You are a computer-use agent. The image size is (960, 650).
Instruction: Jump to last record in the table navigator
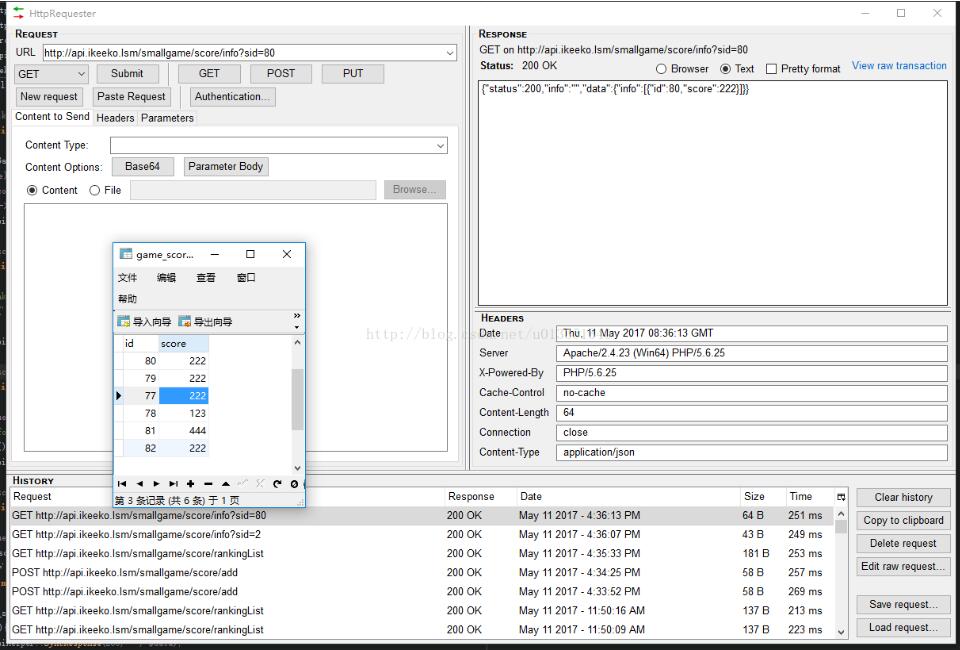coord(173,484)
